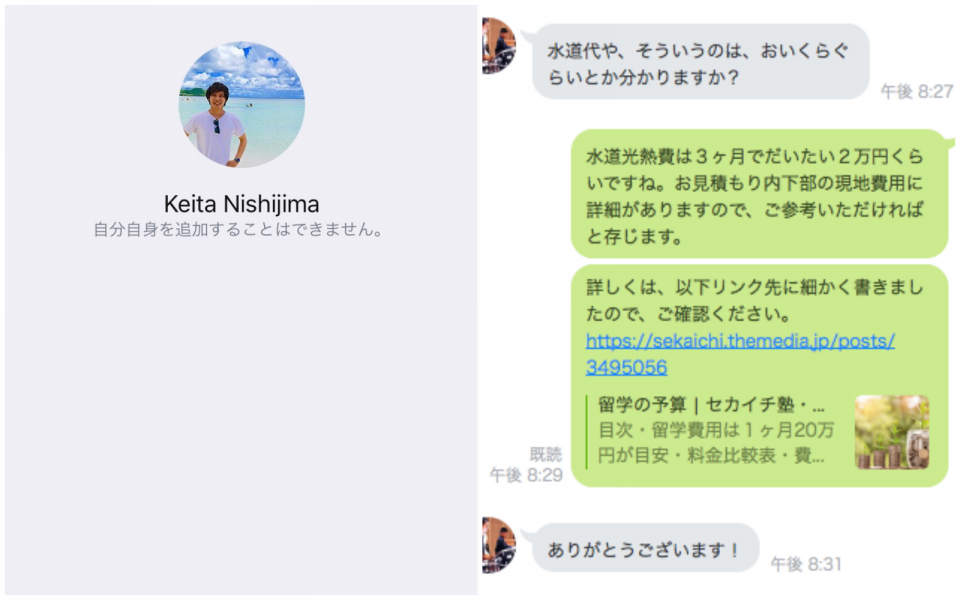Click empty area below the profile notice

click(241, 416)
